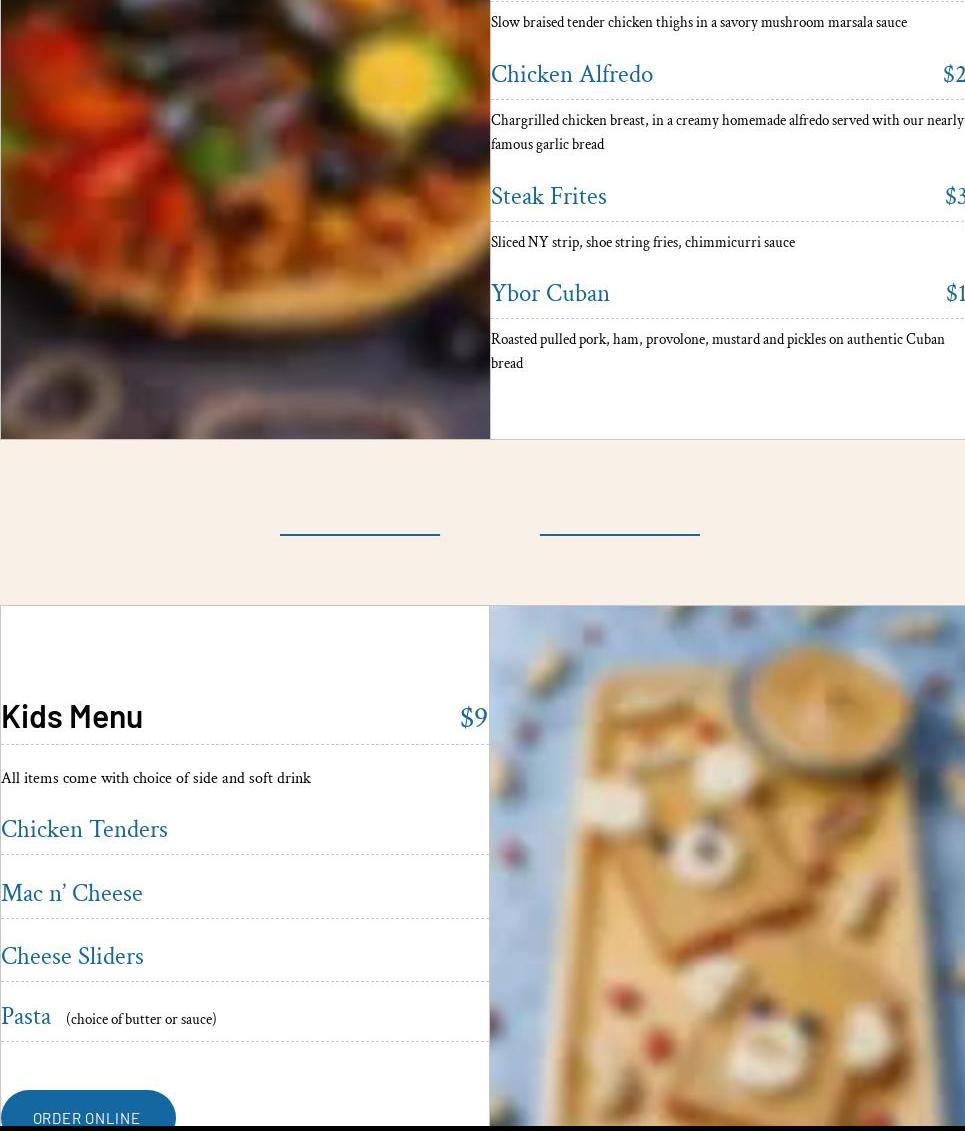Choose the Ybor Cuban item title
The width and height of the screenshot is (965, 1131).
click(550, 294)
